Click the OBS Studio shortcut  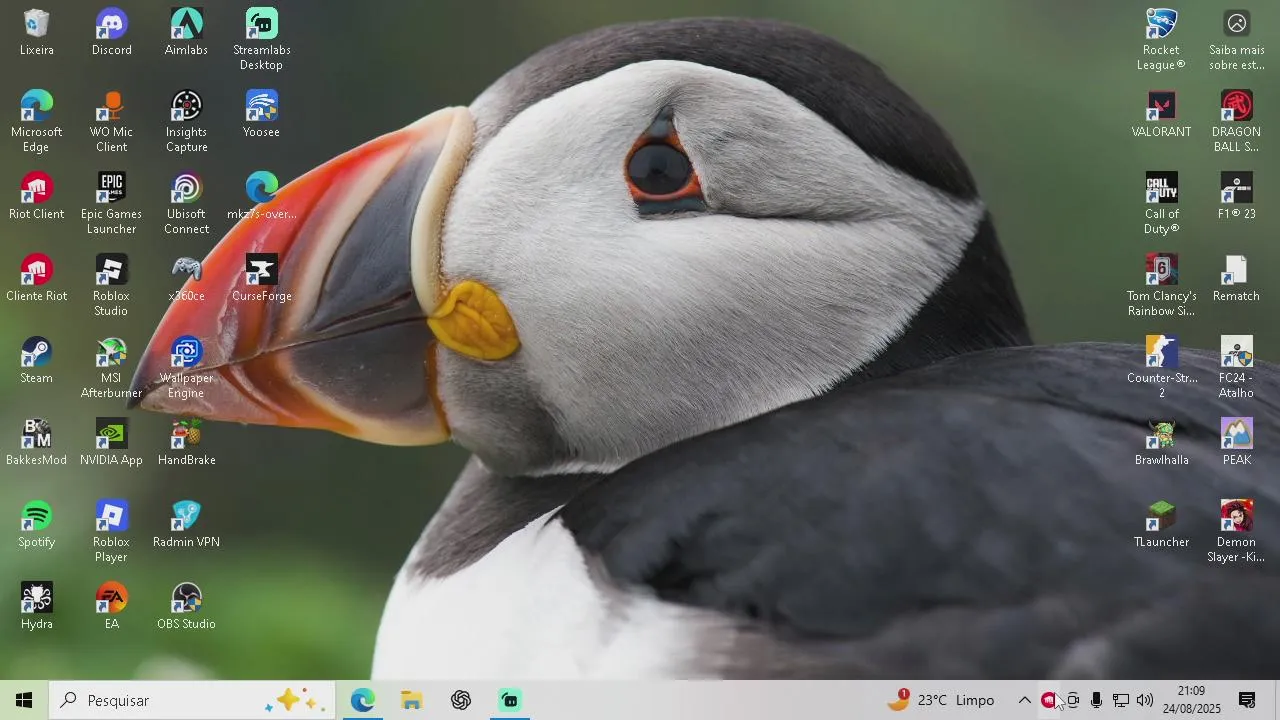tap(186, 606)
